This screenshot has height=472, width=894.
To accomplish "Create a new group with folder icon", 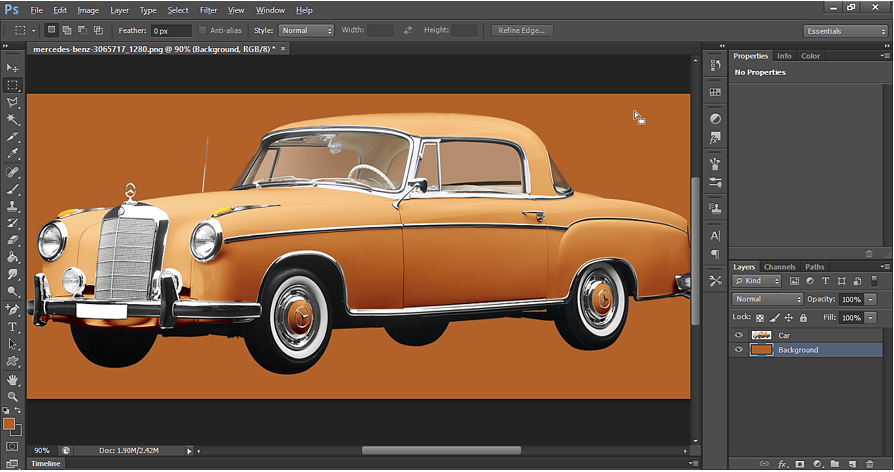I will [835, 464].
